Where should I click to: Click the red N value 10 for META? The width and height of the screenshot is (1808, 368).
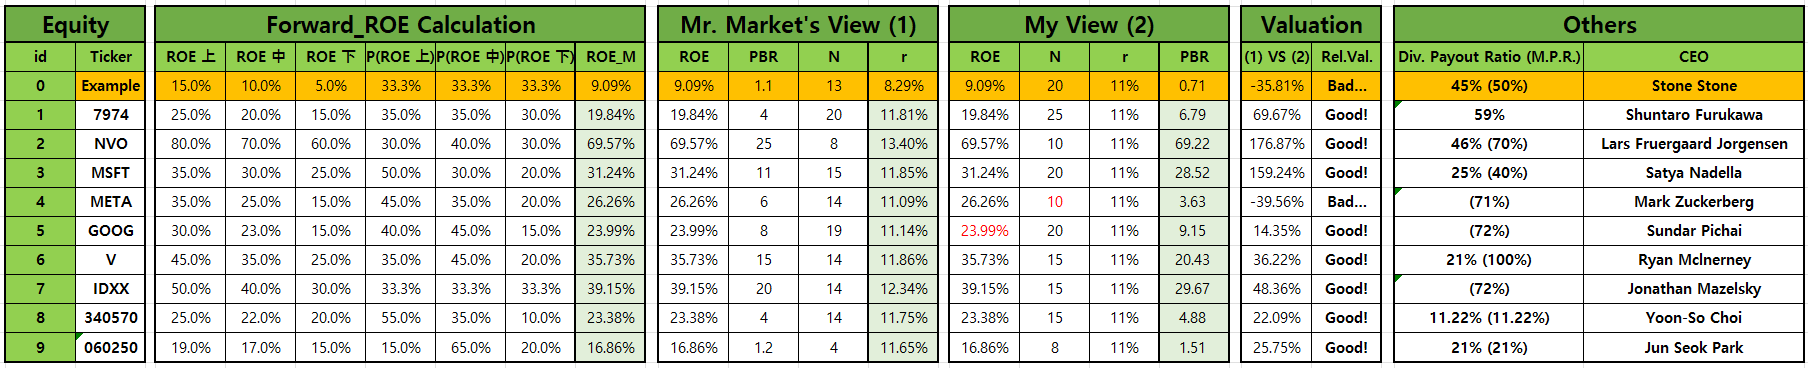[x=1055, y=202]
